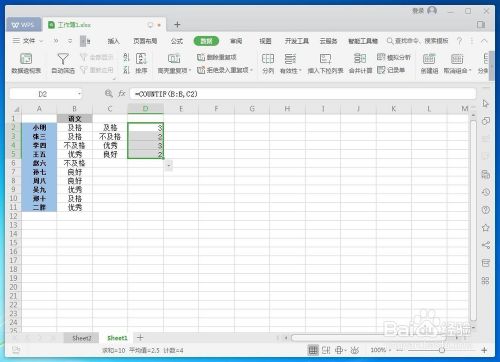
Task: Select the Data (数据) ribbon tab
Action: [x=206, y=41]
